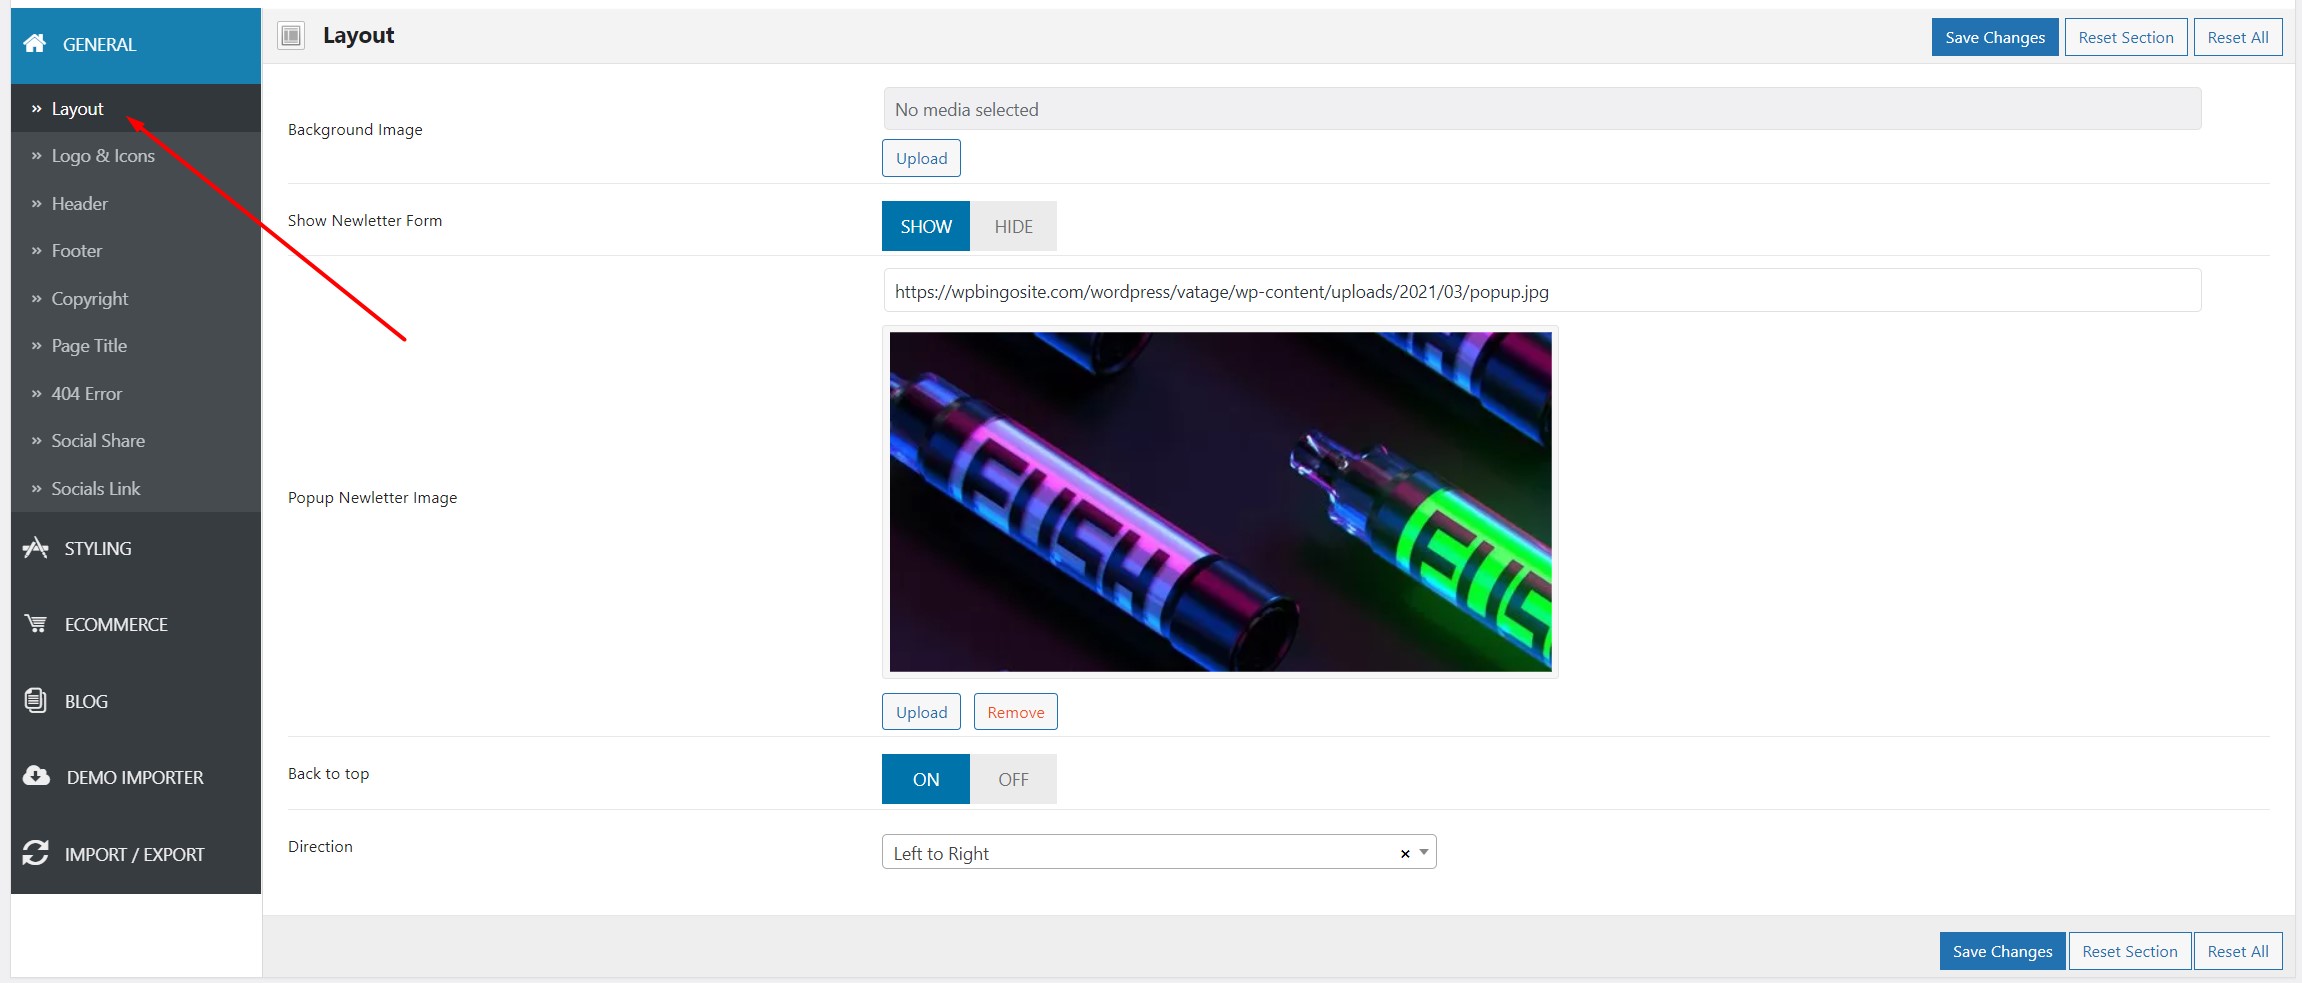Viewport: 2302px width, 983px height.
Task: Click the Show Newletter Form label
Action: [x=365, y=221]
